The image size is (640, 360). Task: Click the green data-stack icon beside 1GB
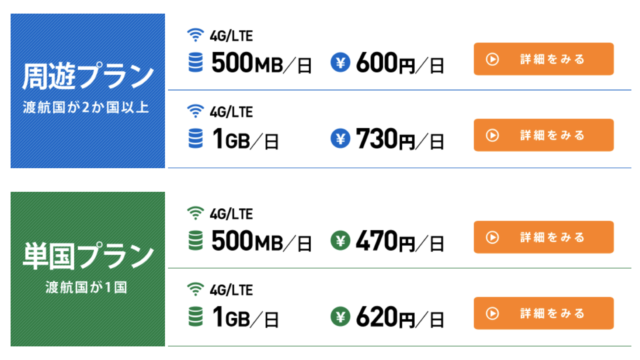(196, 317)
